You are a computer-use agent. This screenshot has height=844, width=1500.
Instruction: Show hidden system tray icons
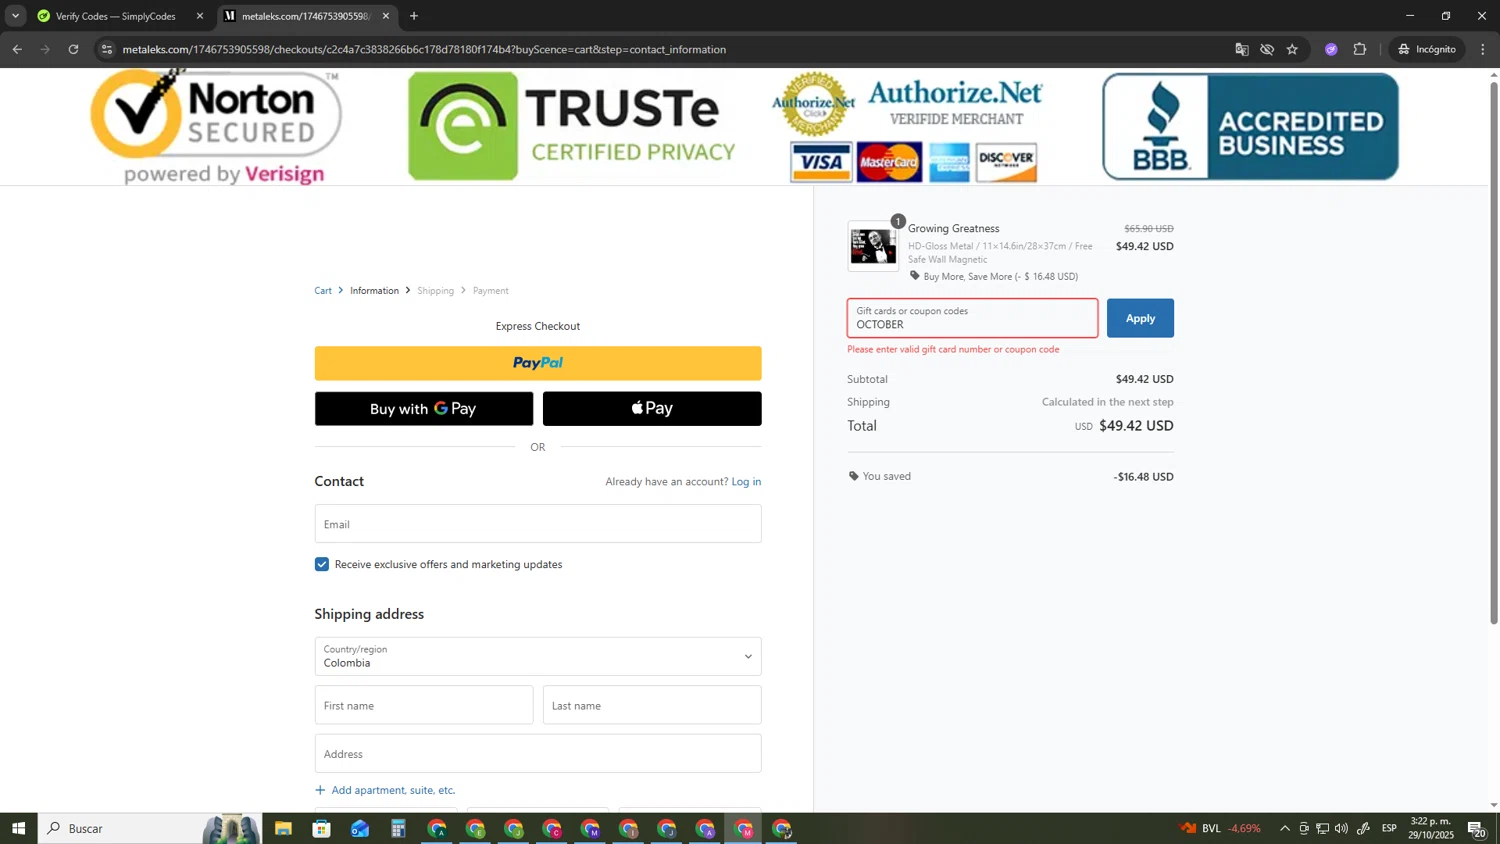tap(1285, 828)
